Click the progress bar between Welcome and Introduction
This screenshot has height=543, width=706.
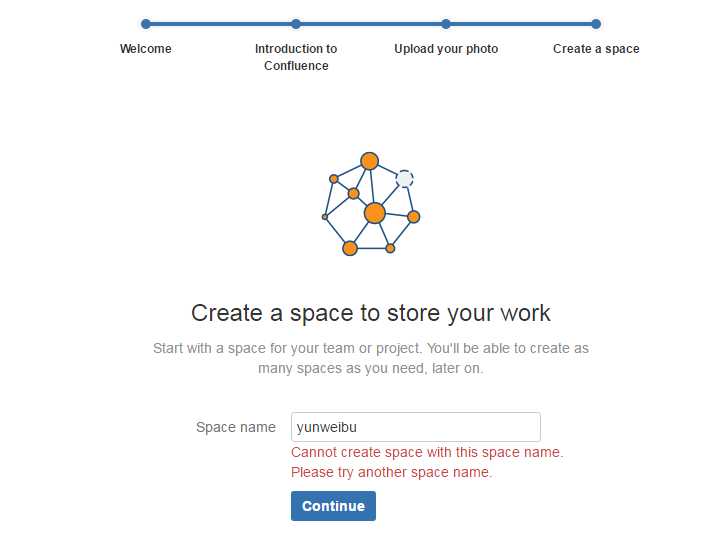pos(221,24)
